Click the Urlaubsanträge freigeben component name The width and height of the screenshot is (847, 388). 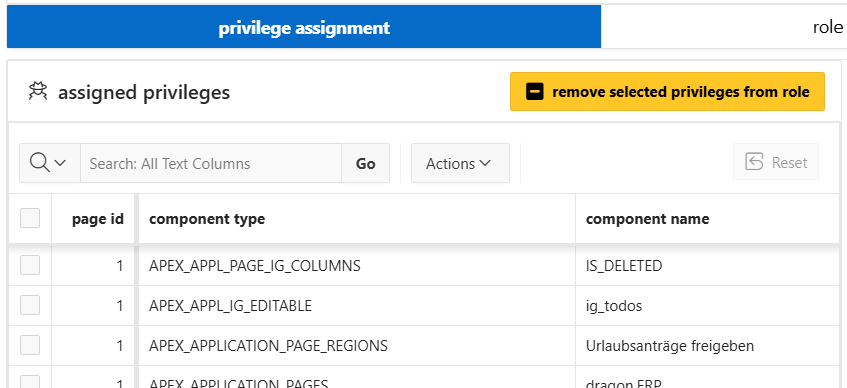670,345
